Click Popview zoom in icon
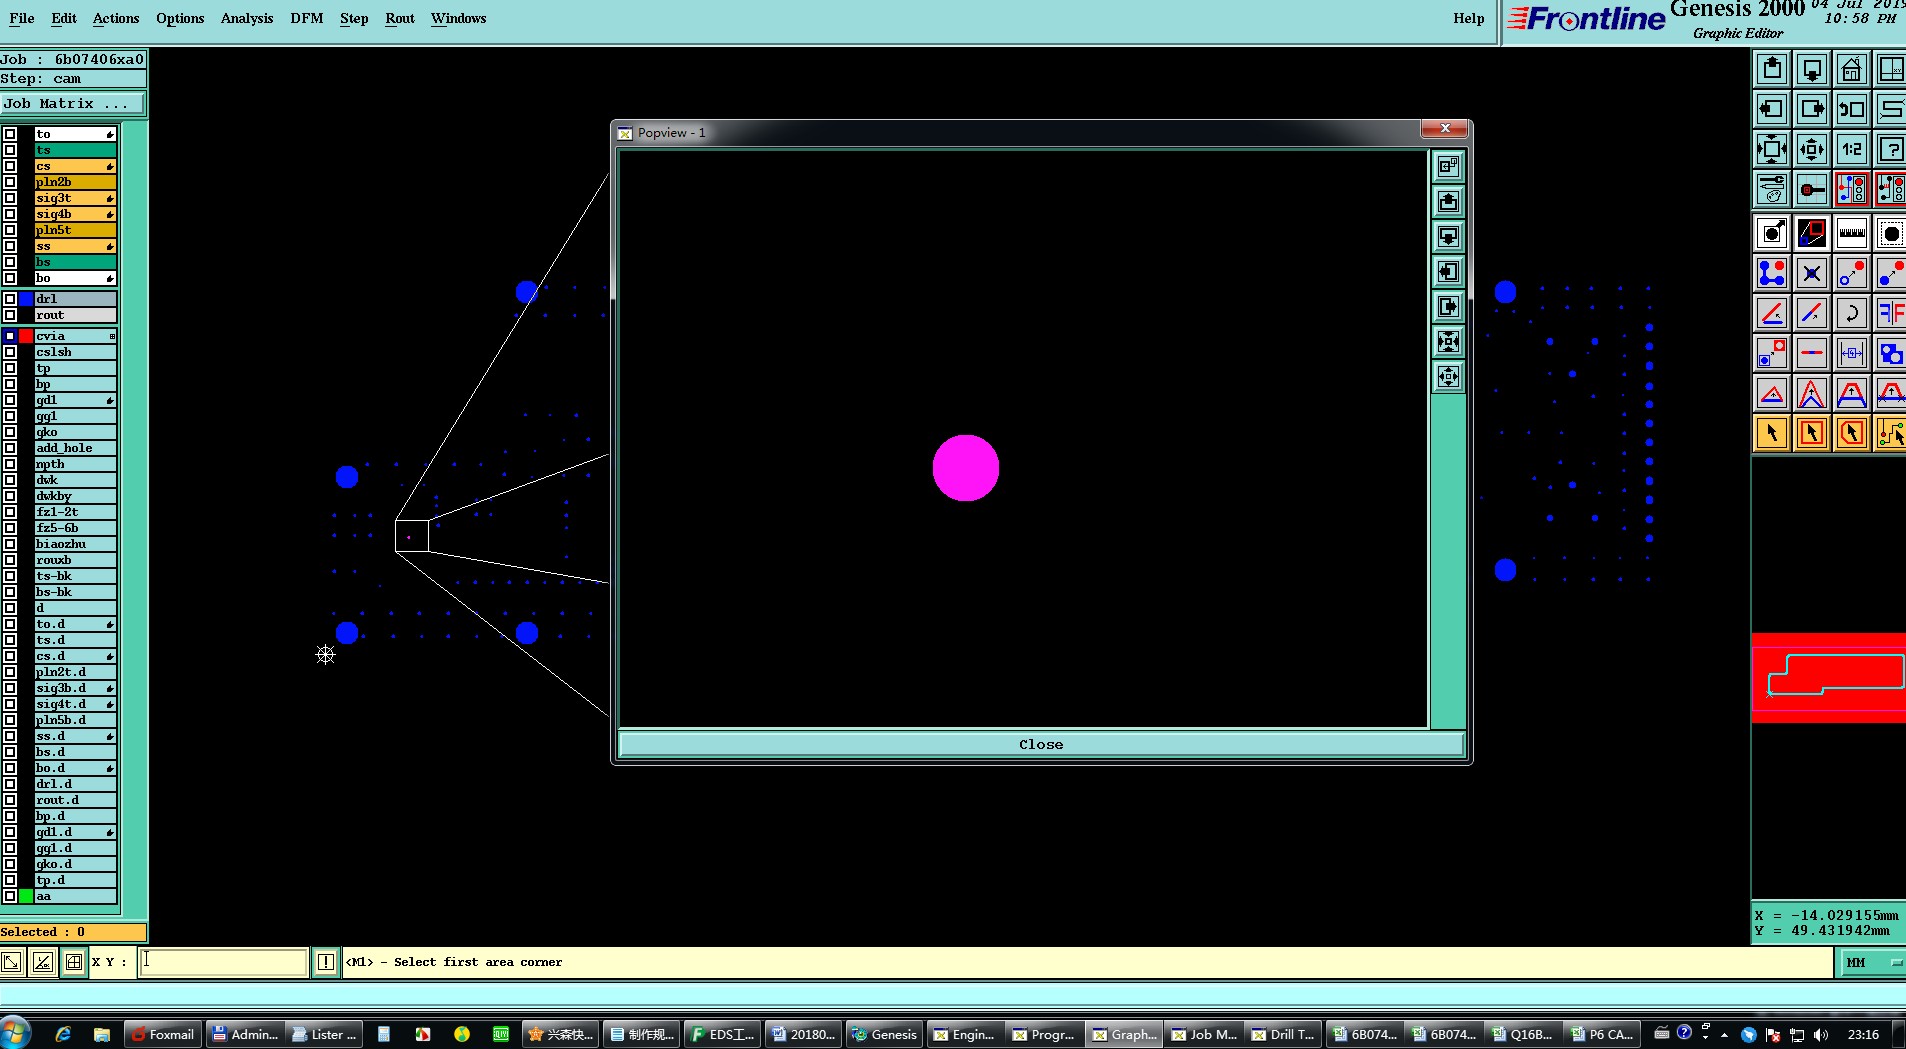Viewport: 1906px width, 1049px height. [1448, 342]
